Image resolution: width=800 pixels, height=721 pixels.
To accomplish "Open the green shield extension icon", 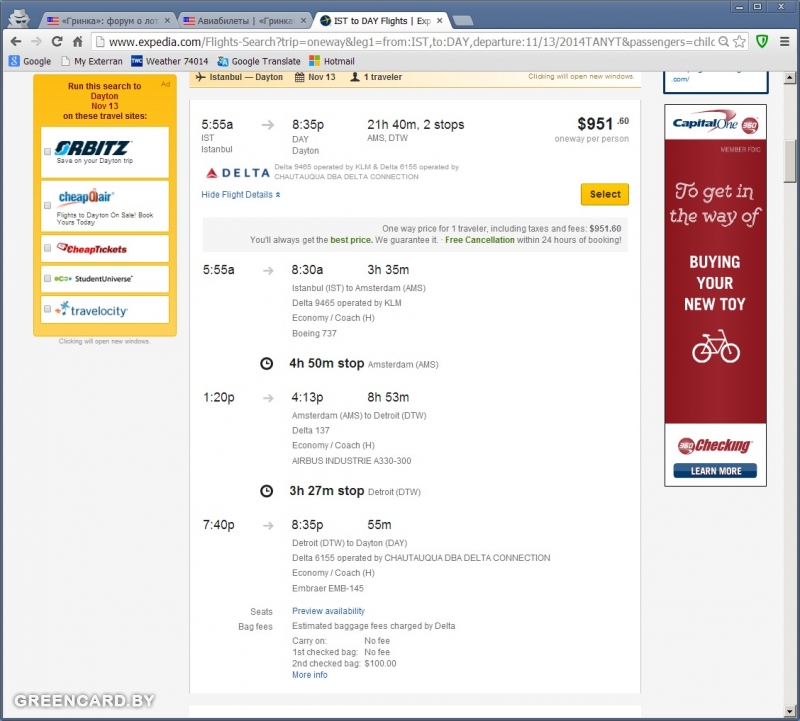I will 762,41.
